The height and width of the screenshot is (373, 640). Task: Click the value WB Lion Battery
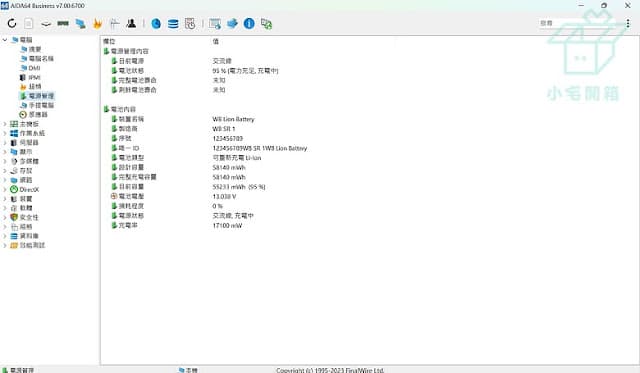[233, 119]
